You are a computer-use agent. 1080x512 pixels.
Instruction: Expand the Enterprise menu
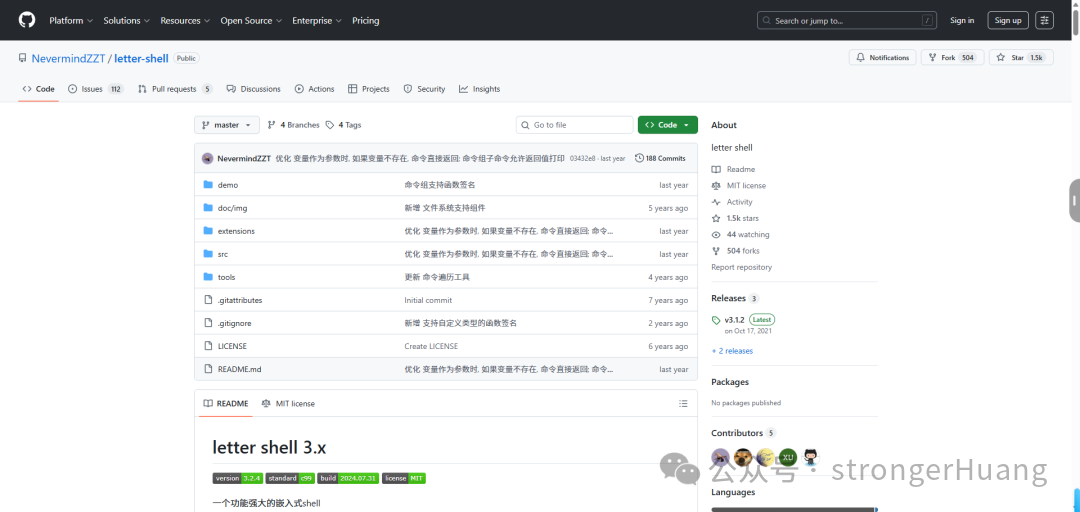[317, 21]
